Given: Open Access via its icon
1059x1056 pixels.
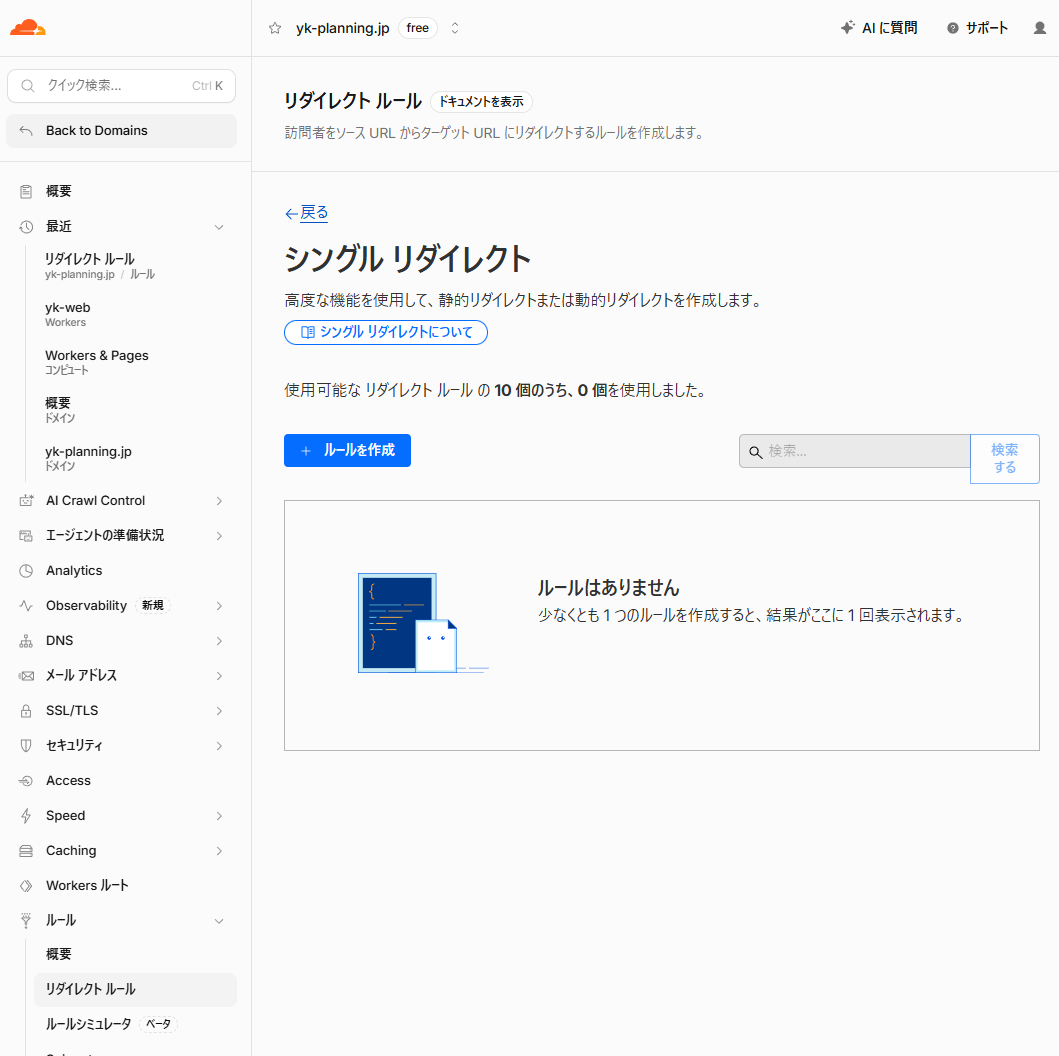Looking at the screenshot, I should [26, 781].
